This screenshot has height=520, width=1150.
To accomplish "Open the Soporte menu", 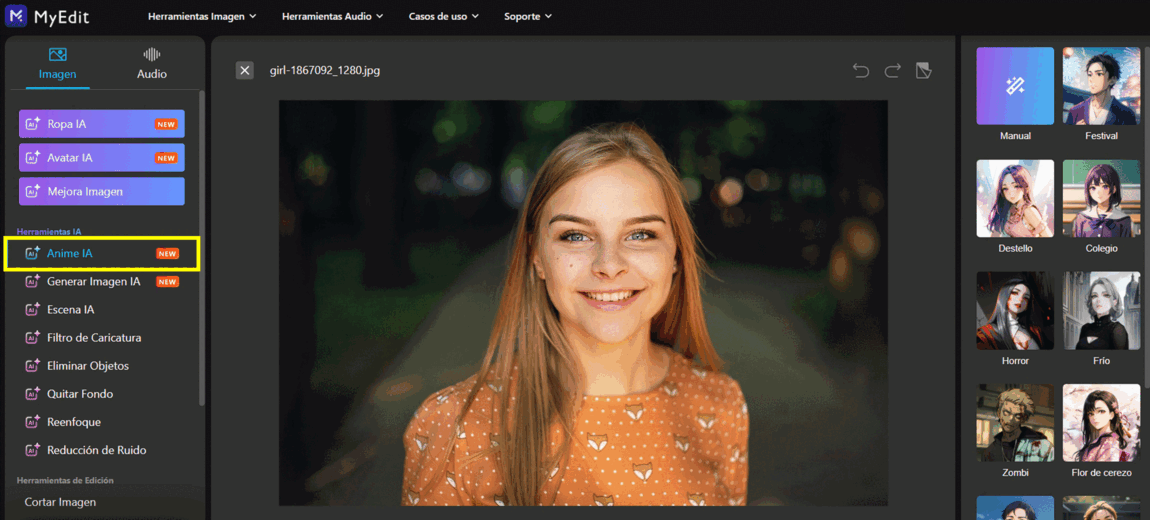I will pyautogui.click(x=528, y=16).
